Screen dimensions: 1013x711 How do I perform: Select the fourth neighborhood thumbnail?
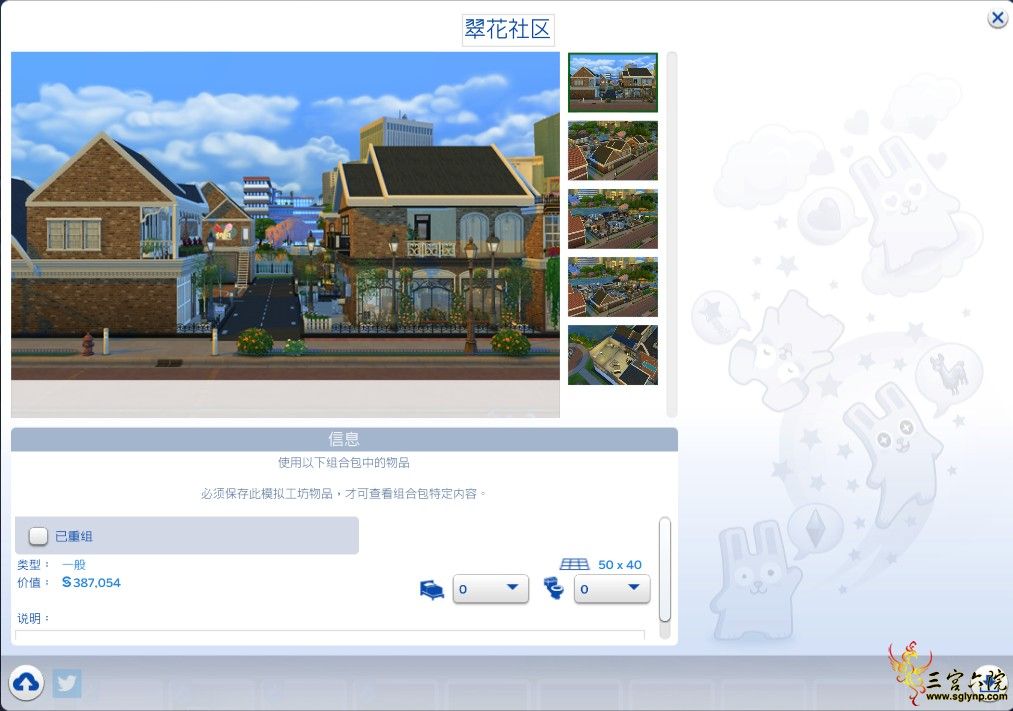click(612, 287)
